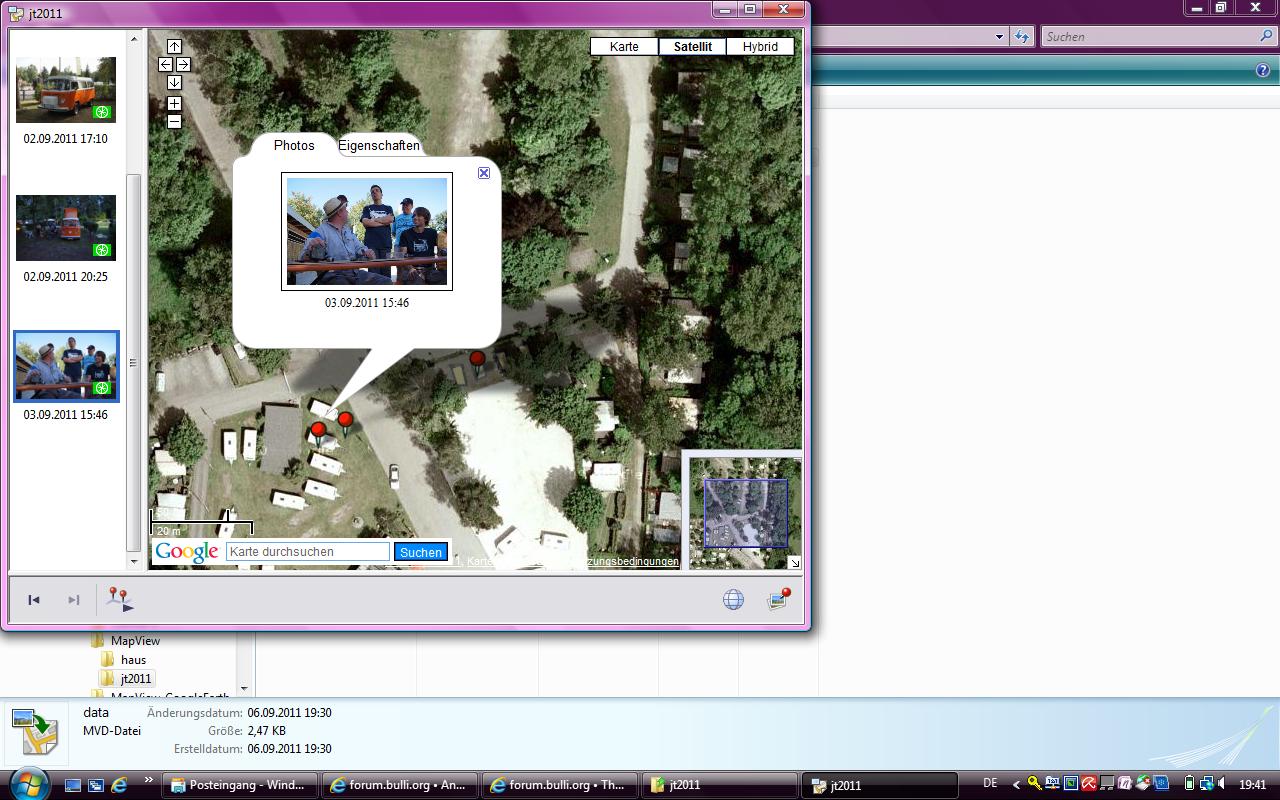Open the Eigenschaften tab in info bubble

coord(379,146)
